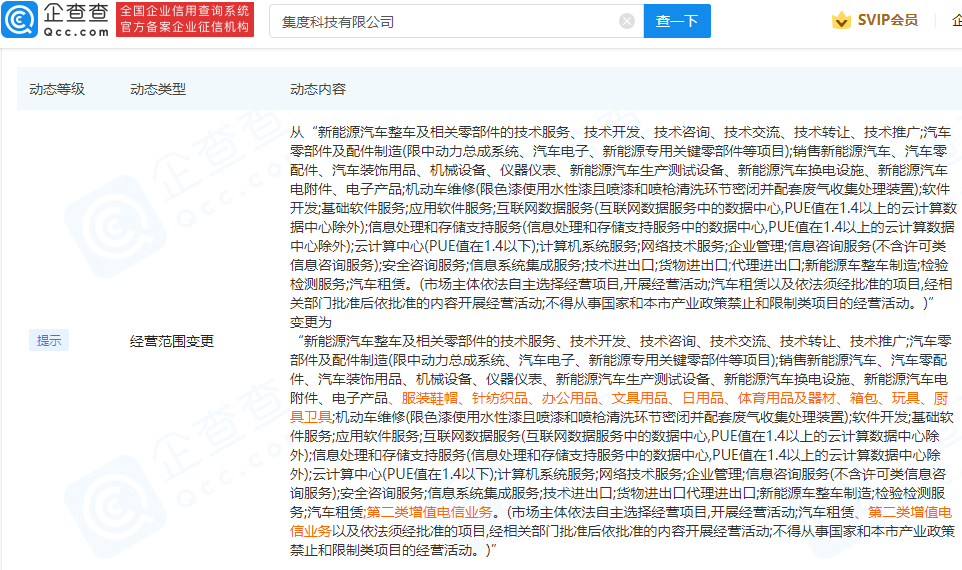
Task: Click the red 全国企业信用查询系统 banner
Action: (x=185, y=20)
